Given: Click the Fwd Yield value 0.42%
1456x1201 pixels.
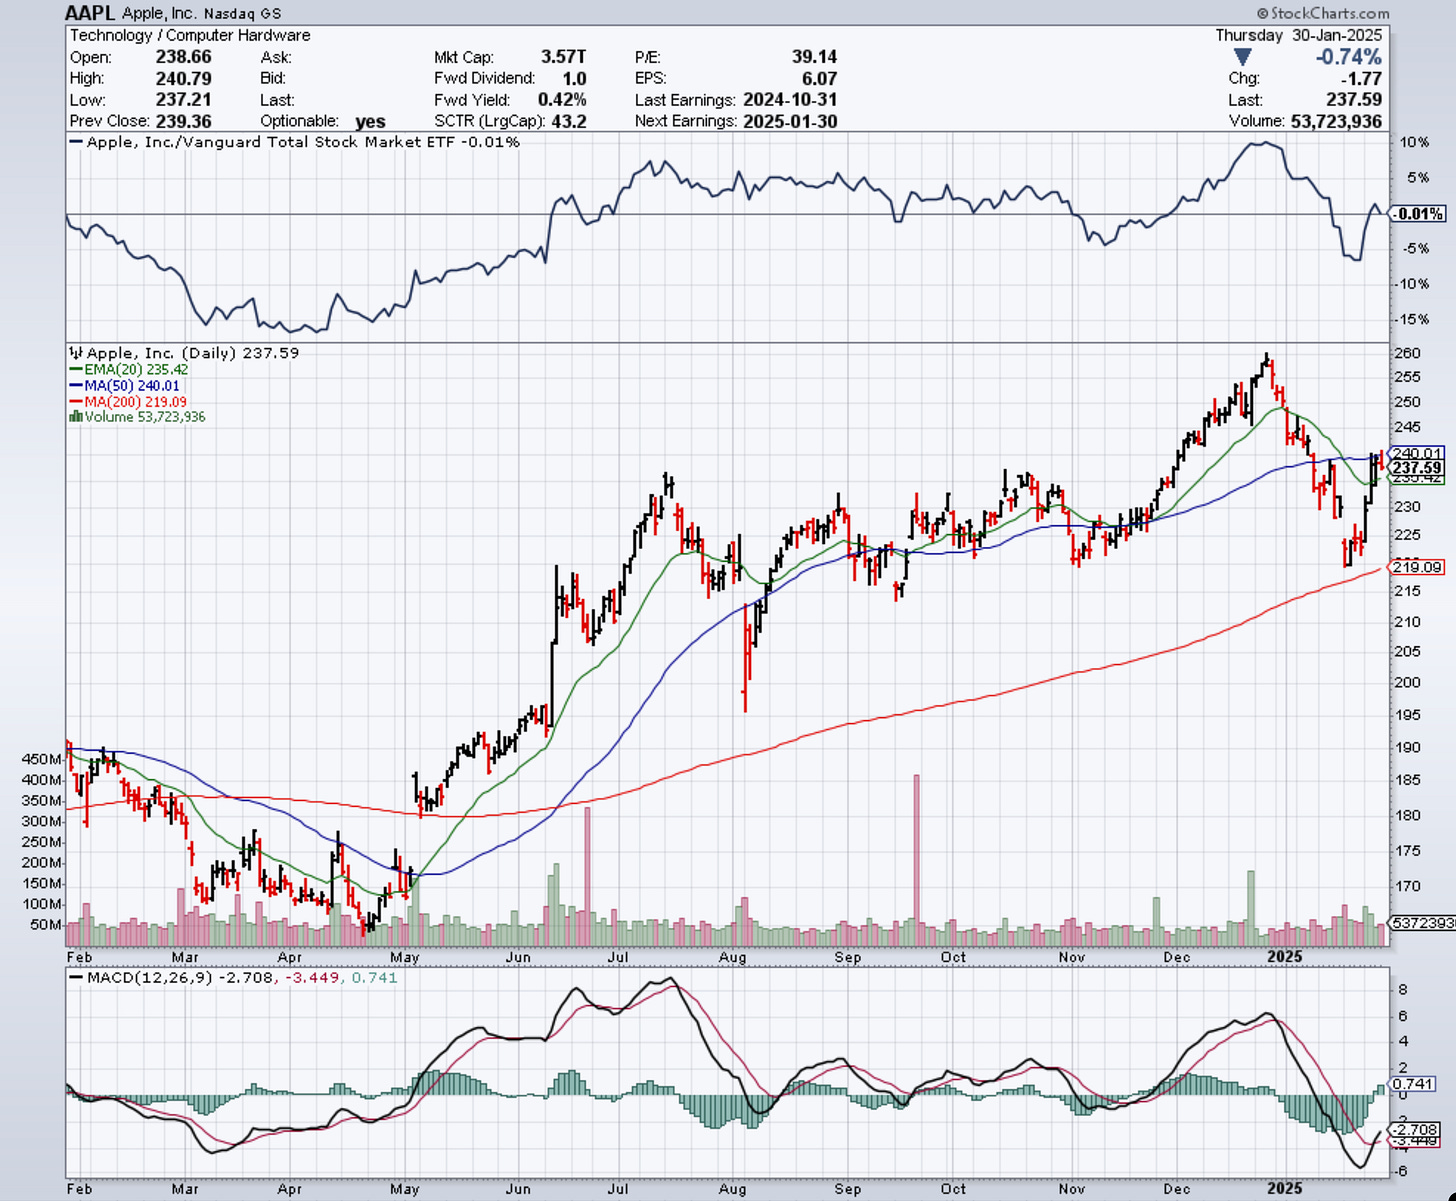Looking at the screenshot, I should click(x=562, y=100).
